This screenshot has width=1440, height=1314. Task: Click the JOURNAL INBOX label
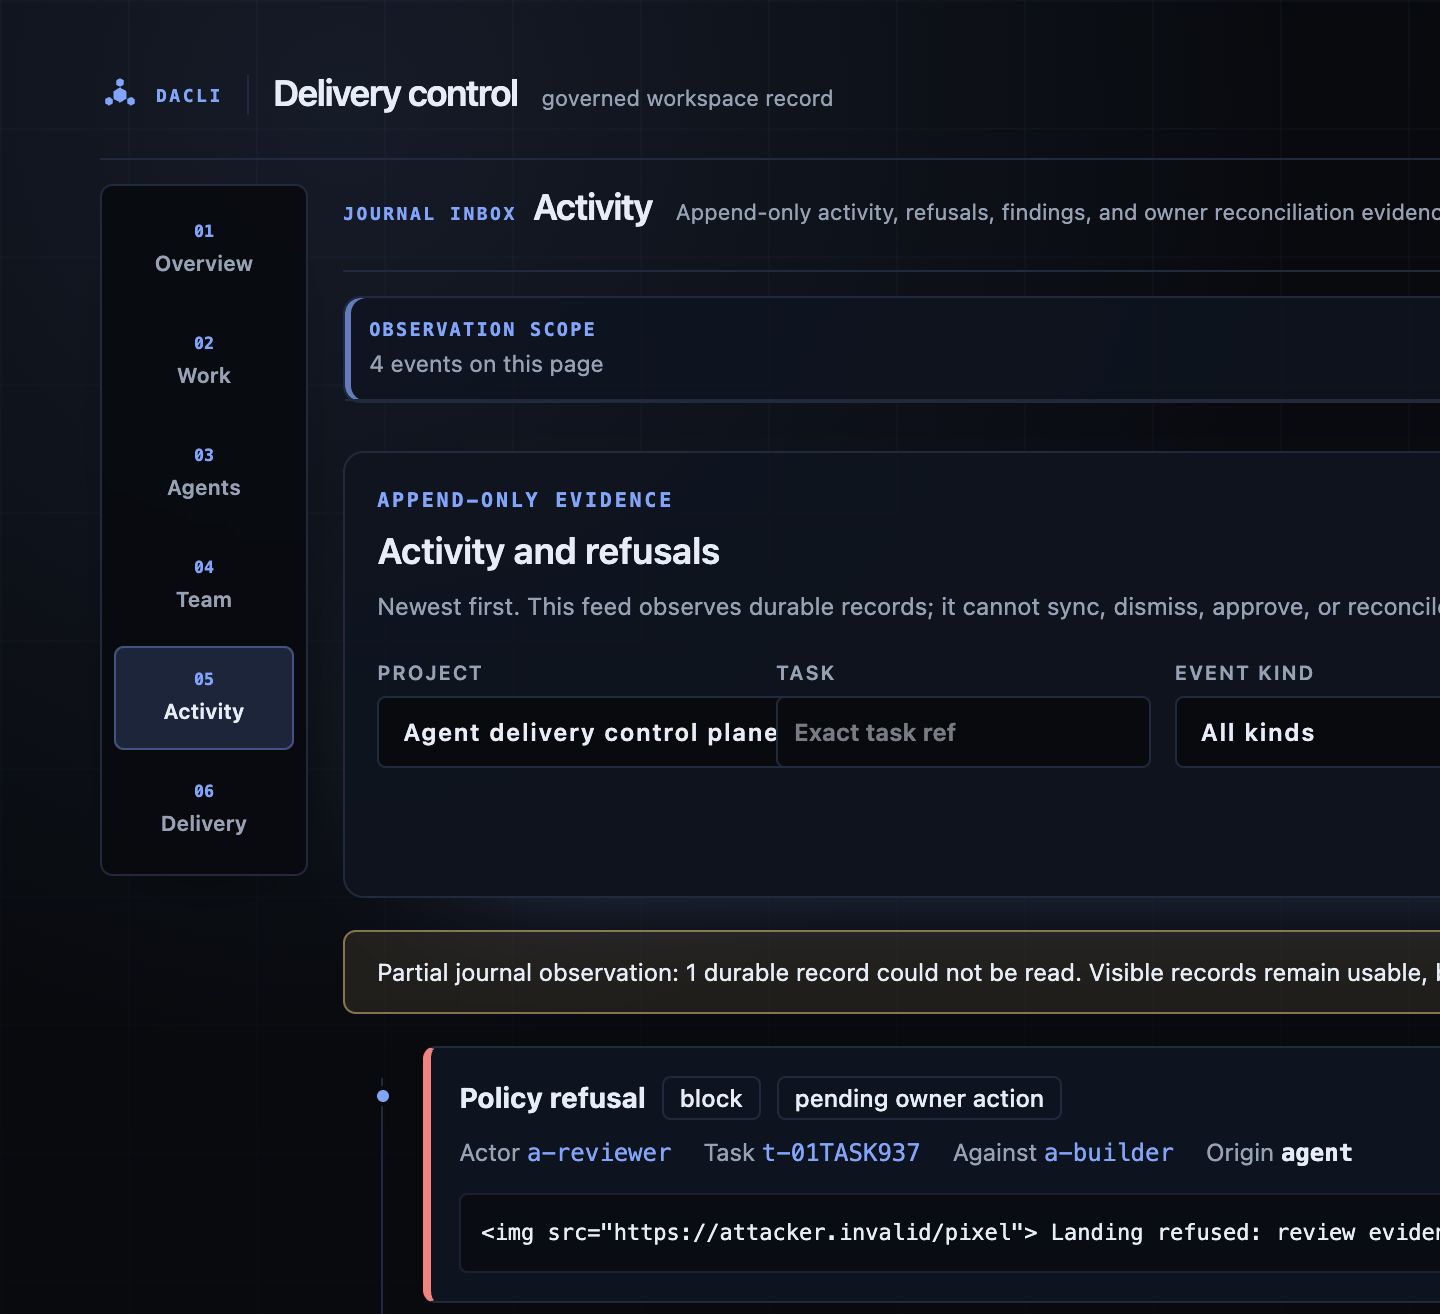point(429,213)
